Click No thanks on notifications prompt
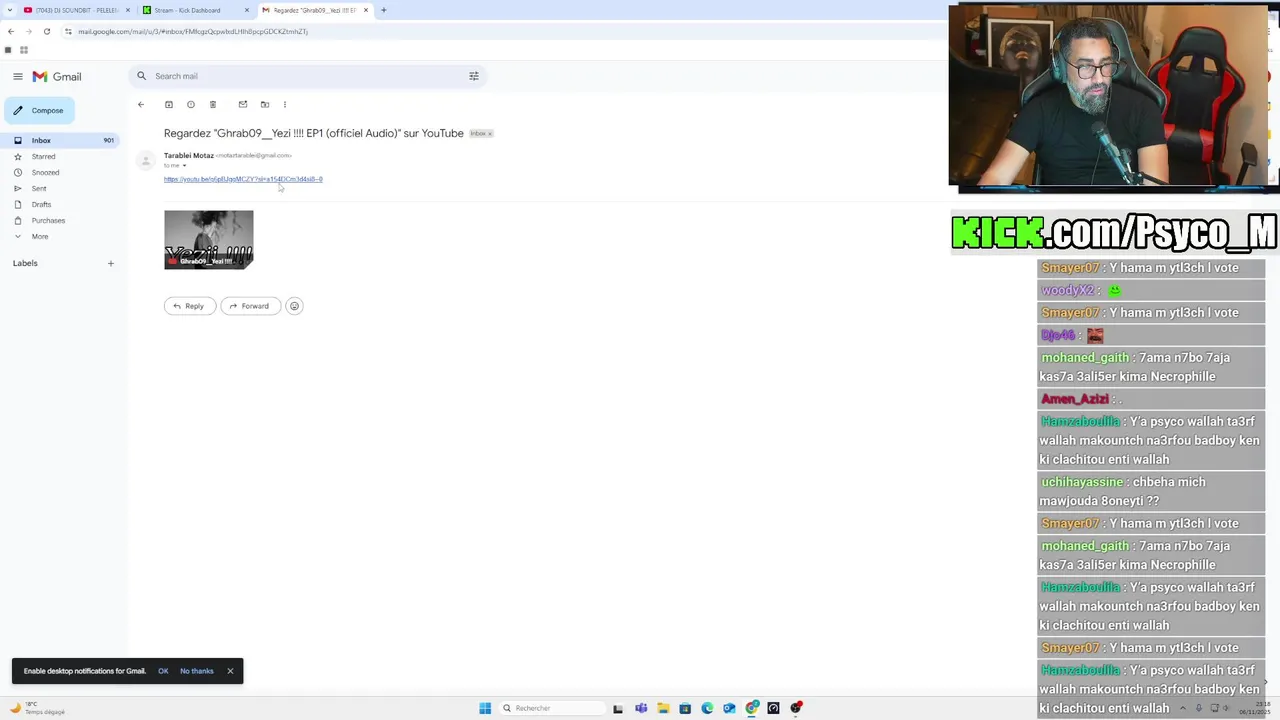This screenshot has height=720, width=1280. coord(197,671)
